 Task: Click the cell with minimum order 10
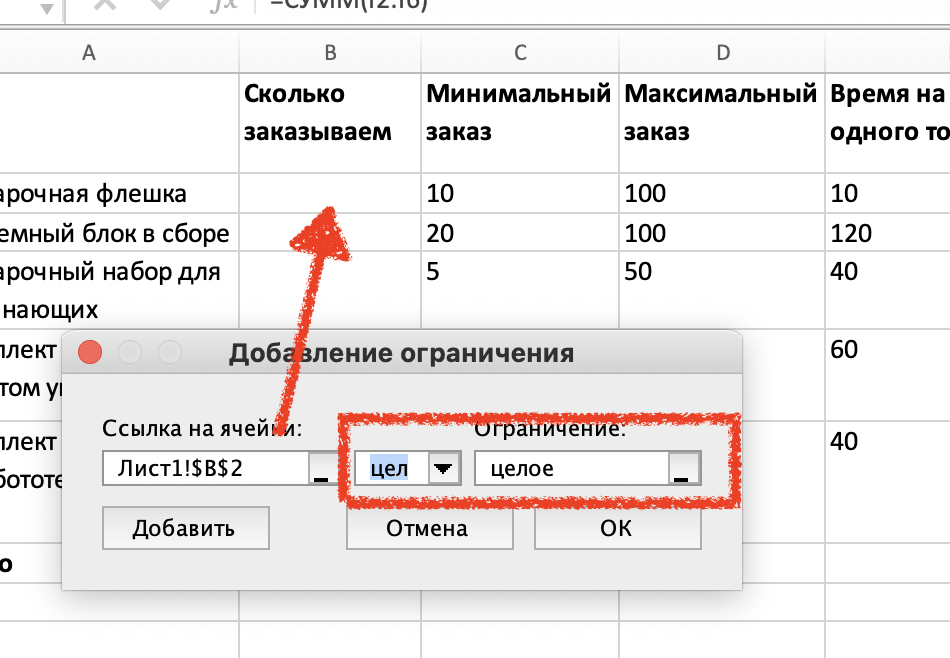click(520, 194)
